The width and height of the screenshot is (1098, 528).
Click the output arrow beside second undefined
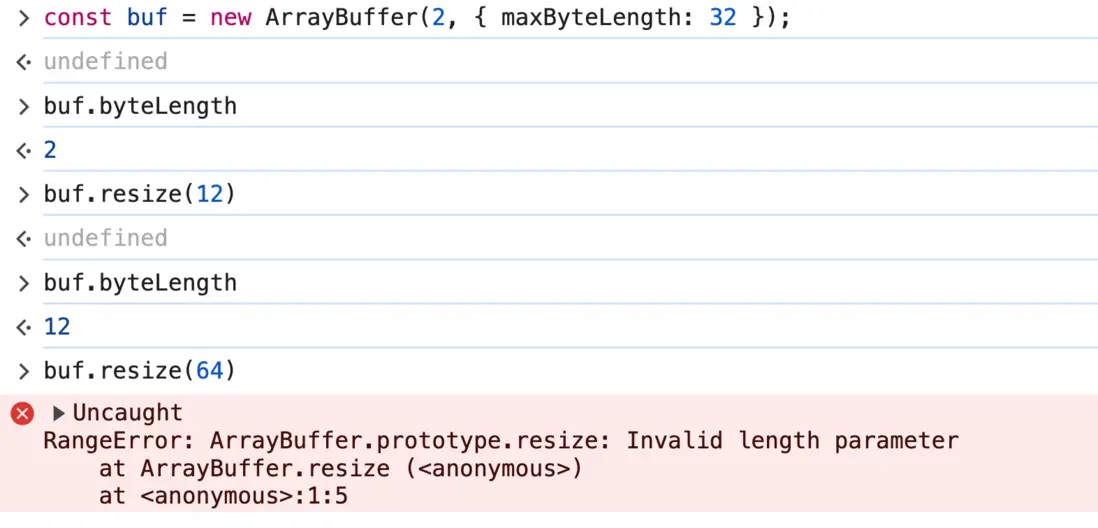pyautogui.click(x=24, y=238)
